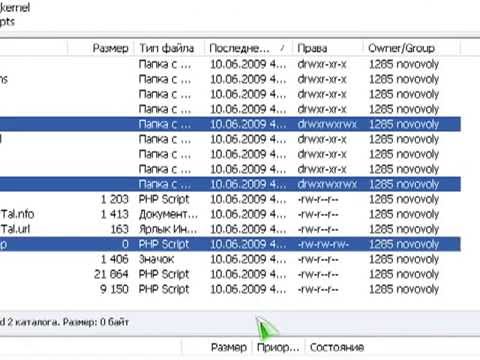Click the owner cell in the 9 150 row

point(404,289)
